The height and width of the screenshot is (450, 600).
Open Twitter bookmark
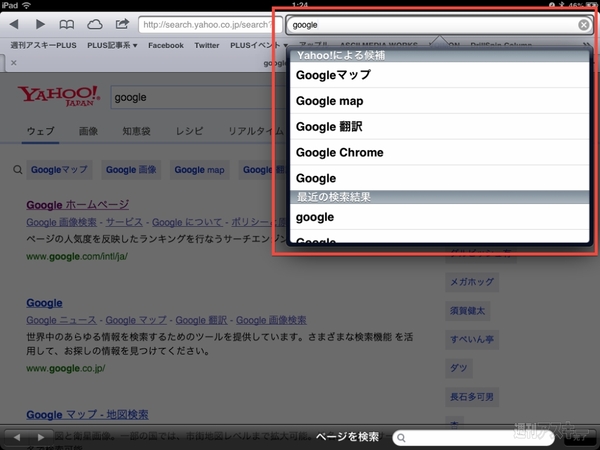(207, 45)
